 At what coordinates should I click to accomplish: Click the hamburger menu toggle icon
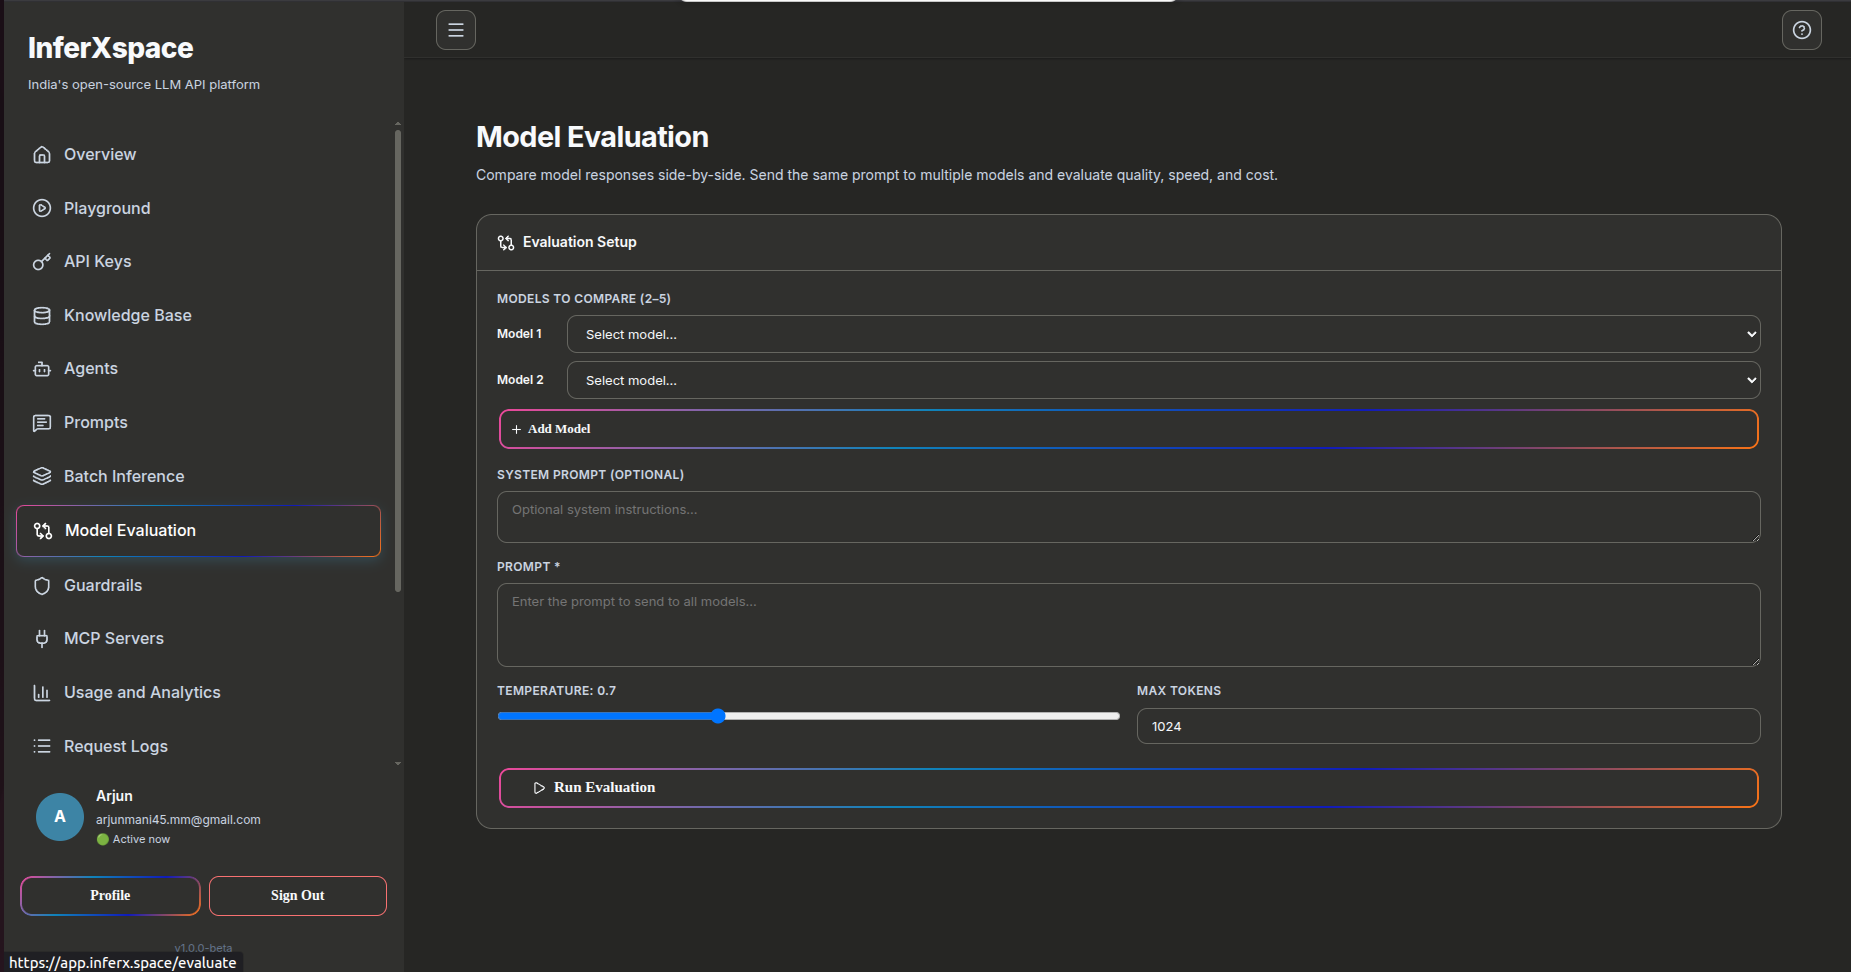click(456, 30)
